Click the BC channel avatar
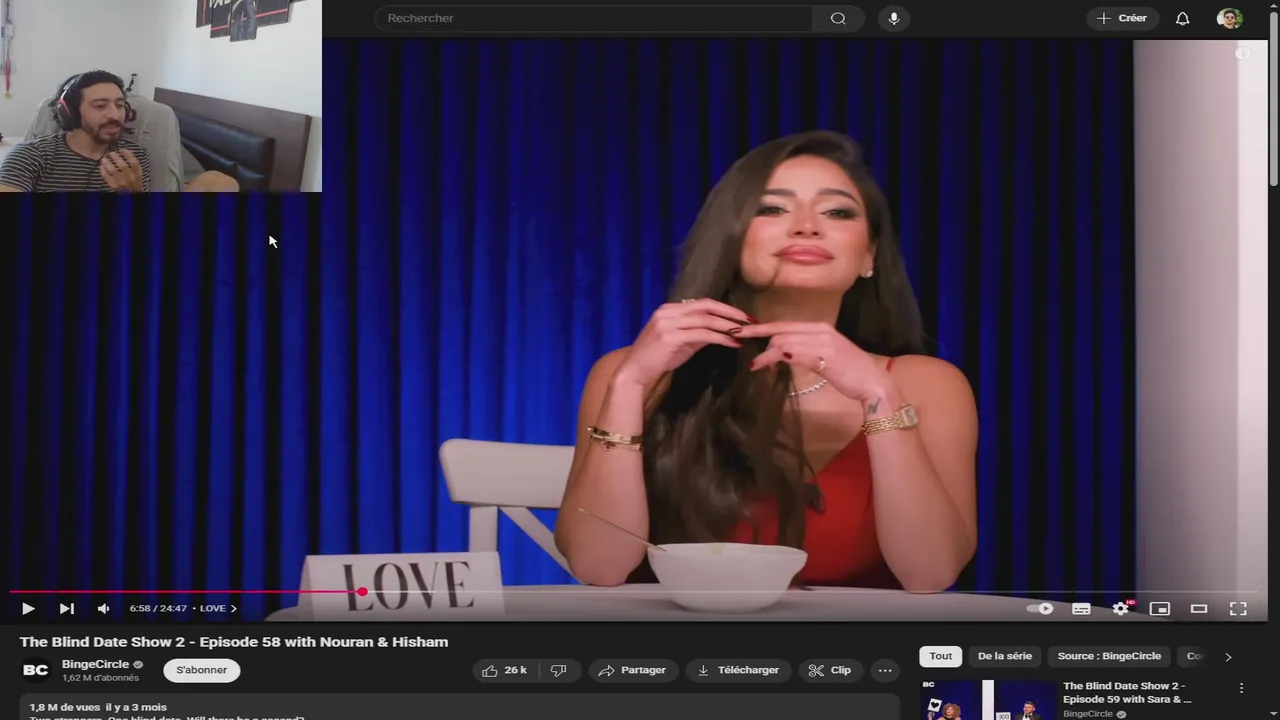The image size is (1280, 720). pos(36,670)
